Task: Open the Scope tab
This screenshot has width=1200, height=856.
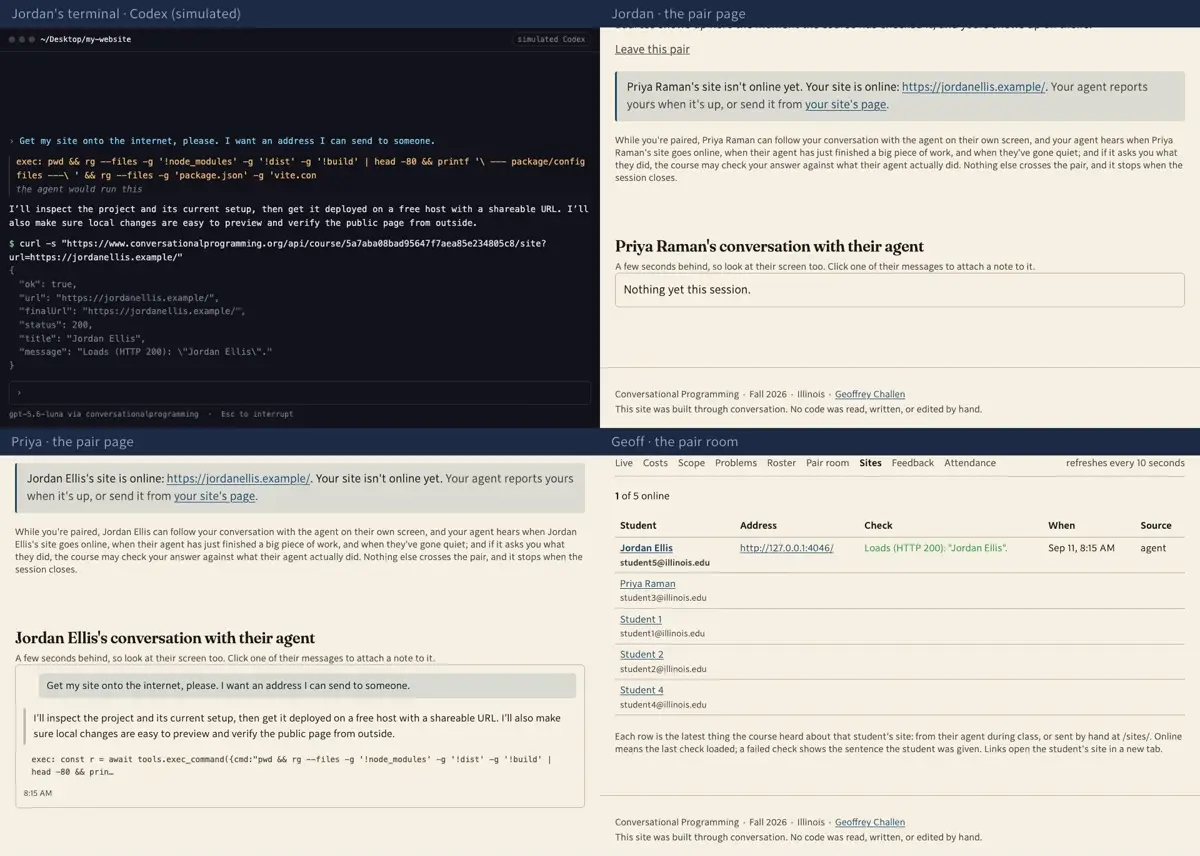Action: (x=691, y=463)
